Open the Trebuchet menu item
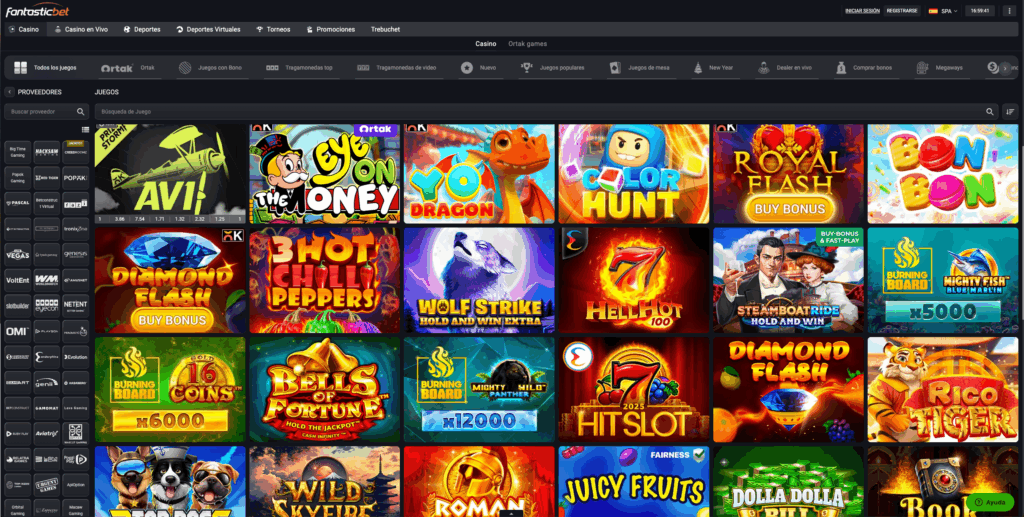This screenshot has height=517, width=1024. click(385, 29)
